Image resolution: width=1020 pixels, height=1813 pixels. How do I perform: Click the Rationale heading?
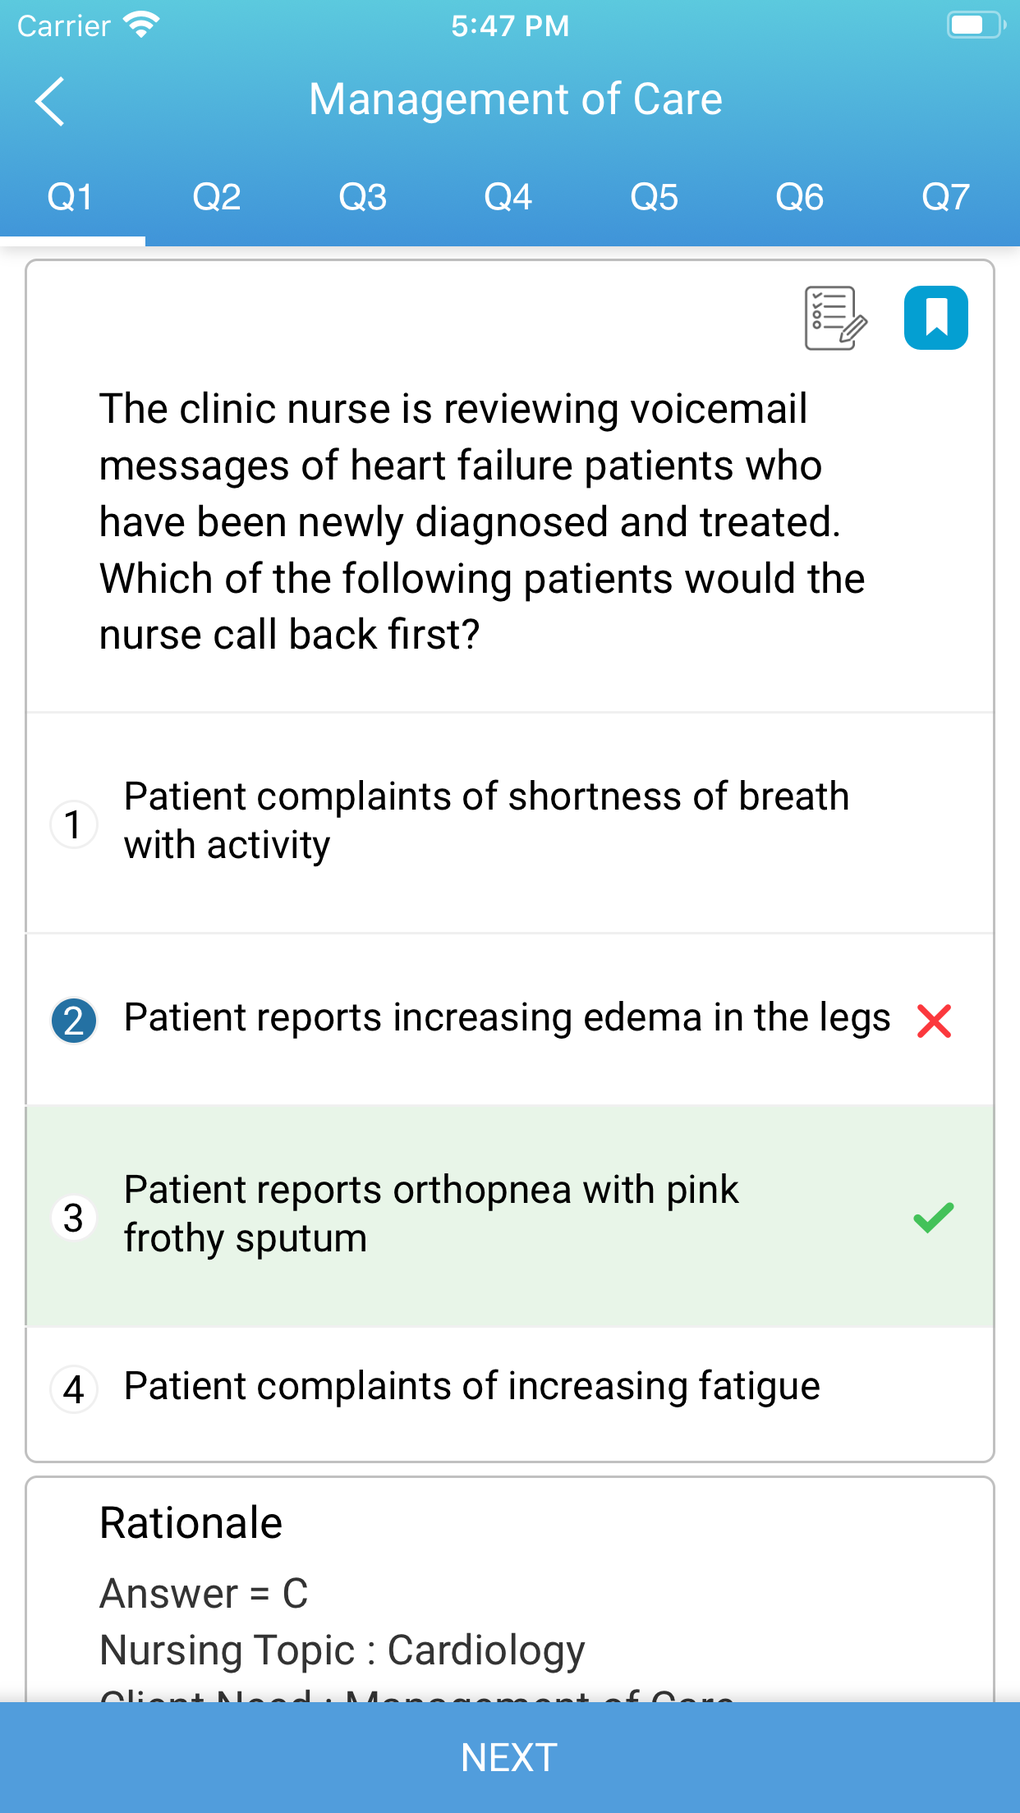[x=191, y=1523]
